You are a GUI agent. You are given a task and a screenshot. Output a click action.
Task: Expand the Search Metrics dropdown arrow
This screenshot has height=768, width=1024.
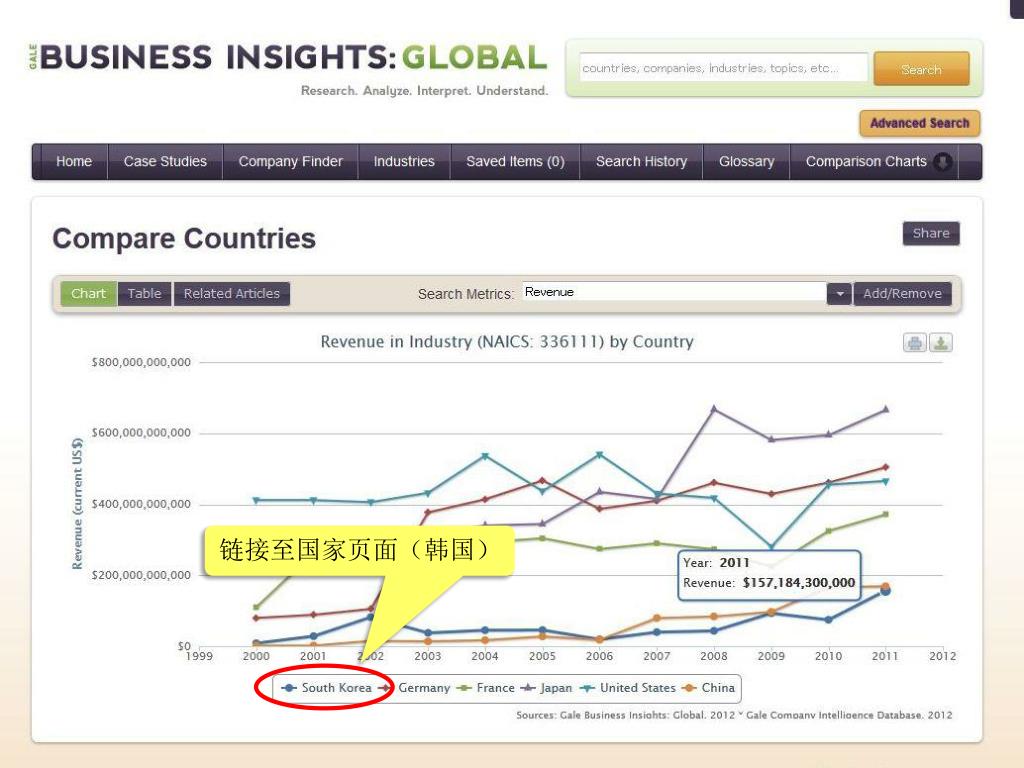pos(839,294)
